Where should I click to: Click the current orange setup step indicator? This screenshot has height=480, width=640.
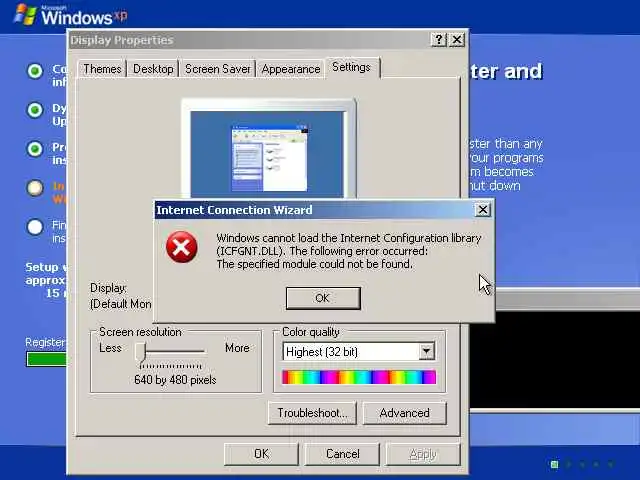tap(35, 188)
